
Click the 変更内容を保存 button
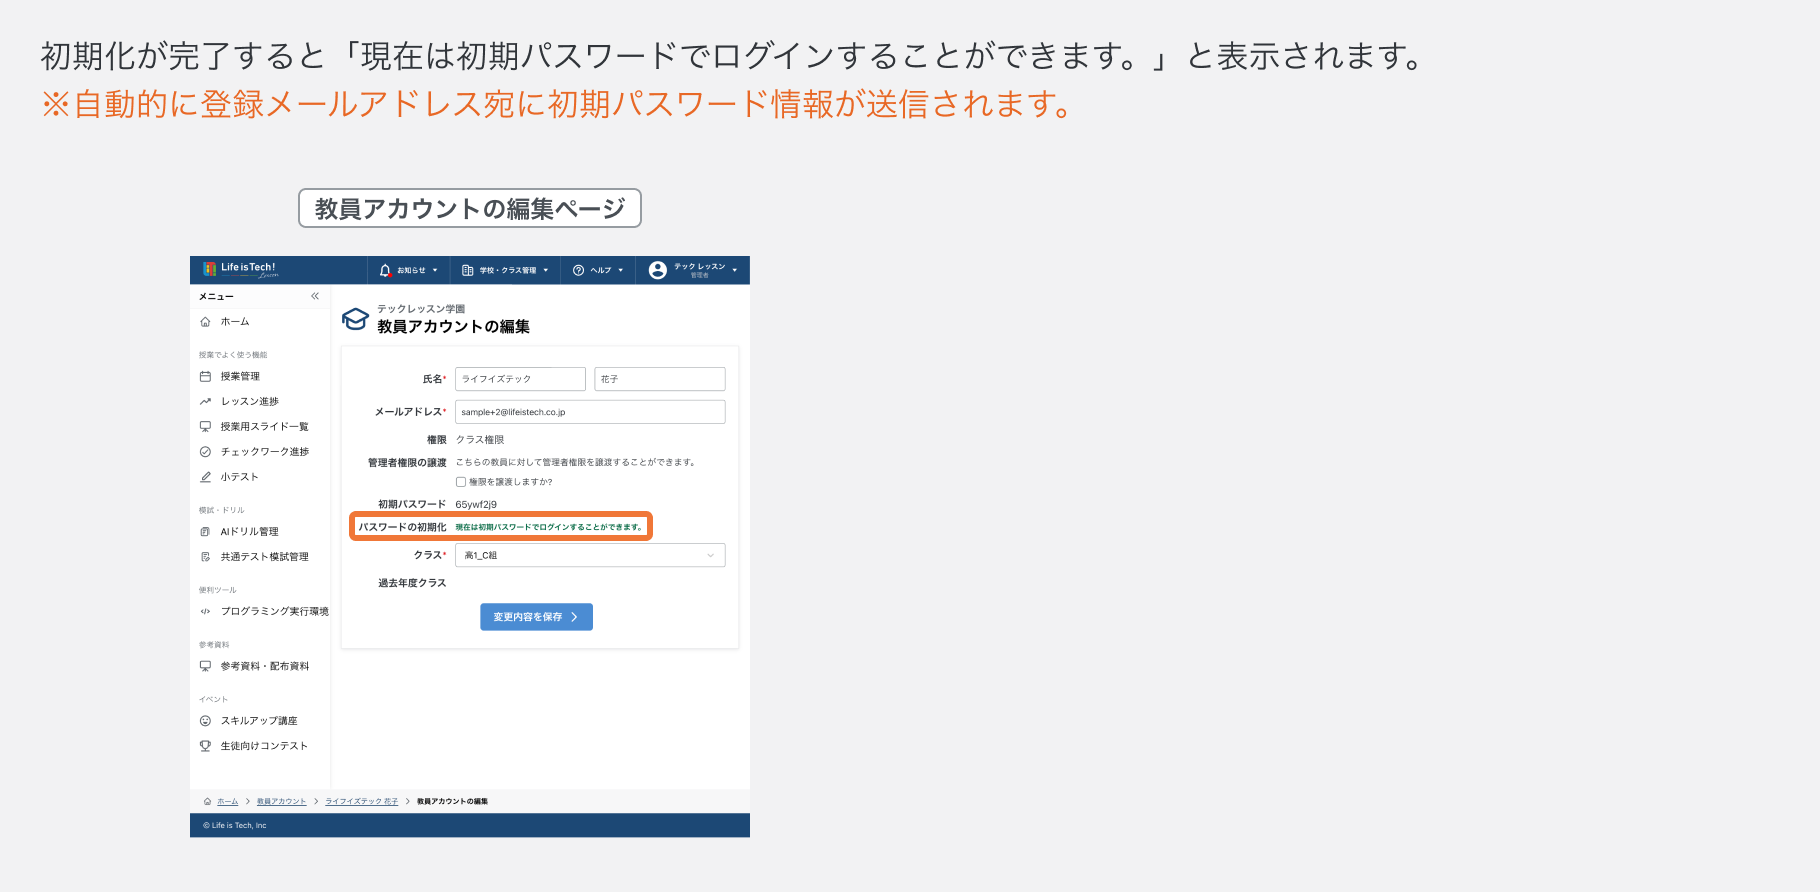point(536,617)
